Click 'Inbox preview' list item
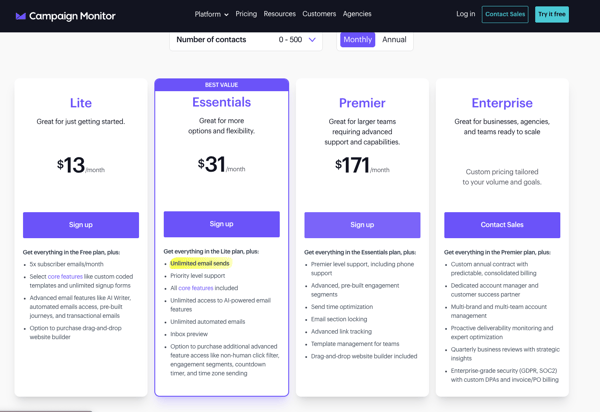 click(x=189, y=334)
